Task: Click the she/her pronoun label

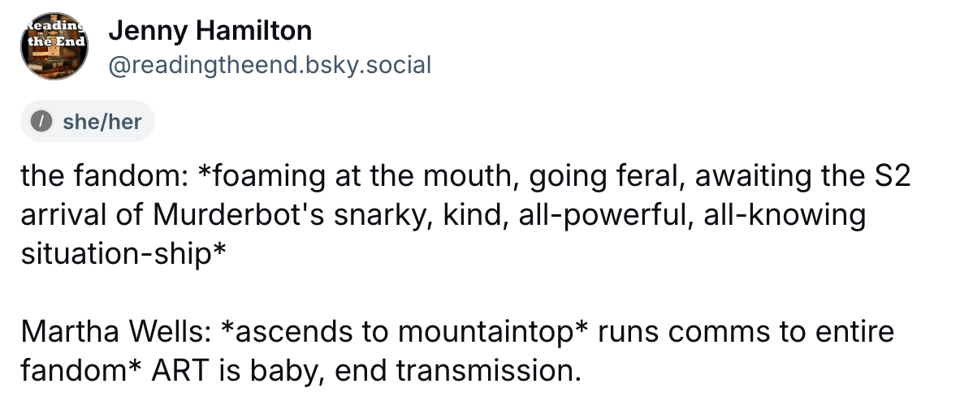Action: 101,122
